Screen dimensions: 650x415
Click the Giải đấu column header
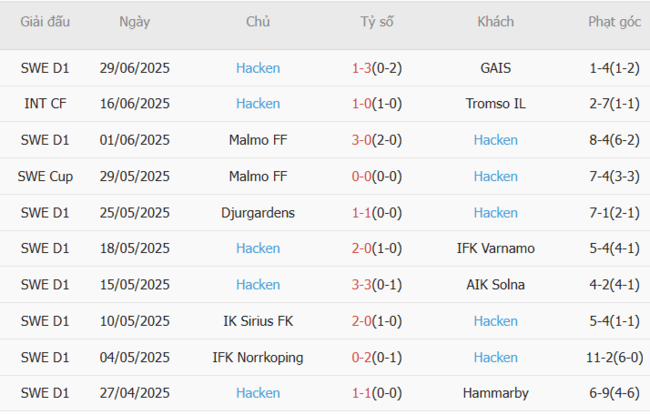tap(45, 22)
